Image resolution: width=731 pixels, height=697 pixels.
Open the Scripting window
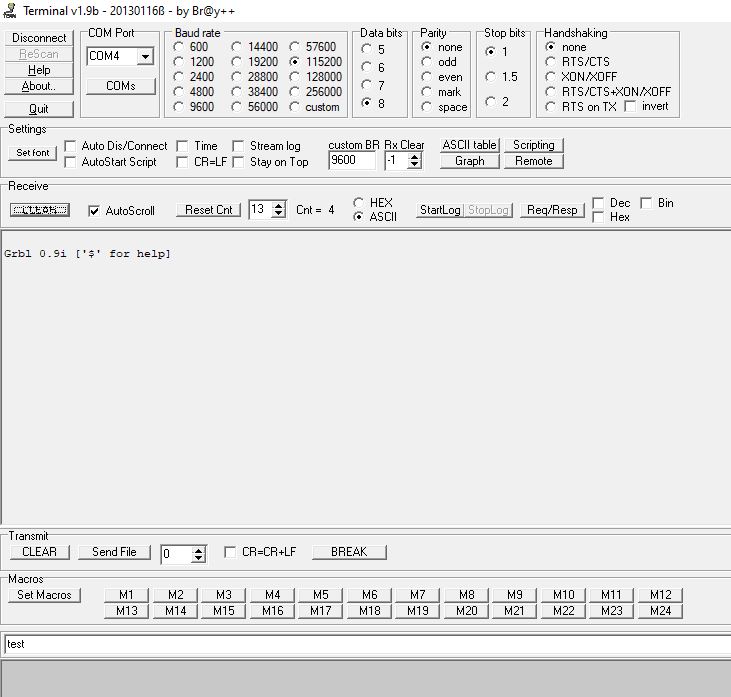pyautogui.click(x=534, y=145)
